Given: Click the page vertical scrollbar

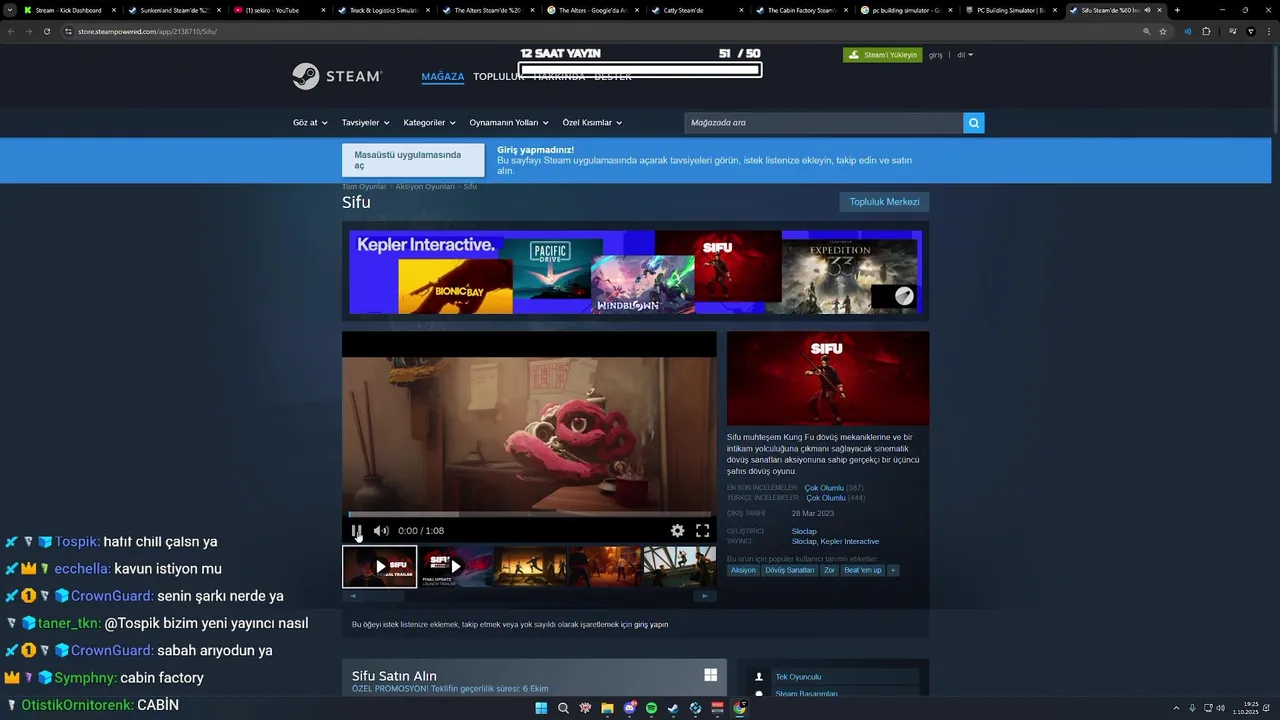Looking at the screenshot, I should 1275,90.
